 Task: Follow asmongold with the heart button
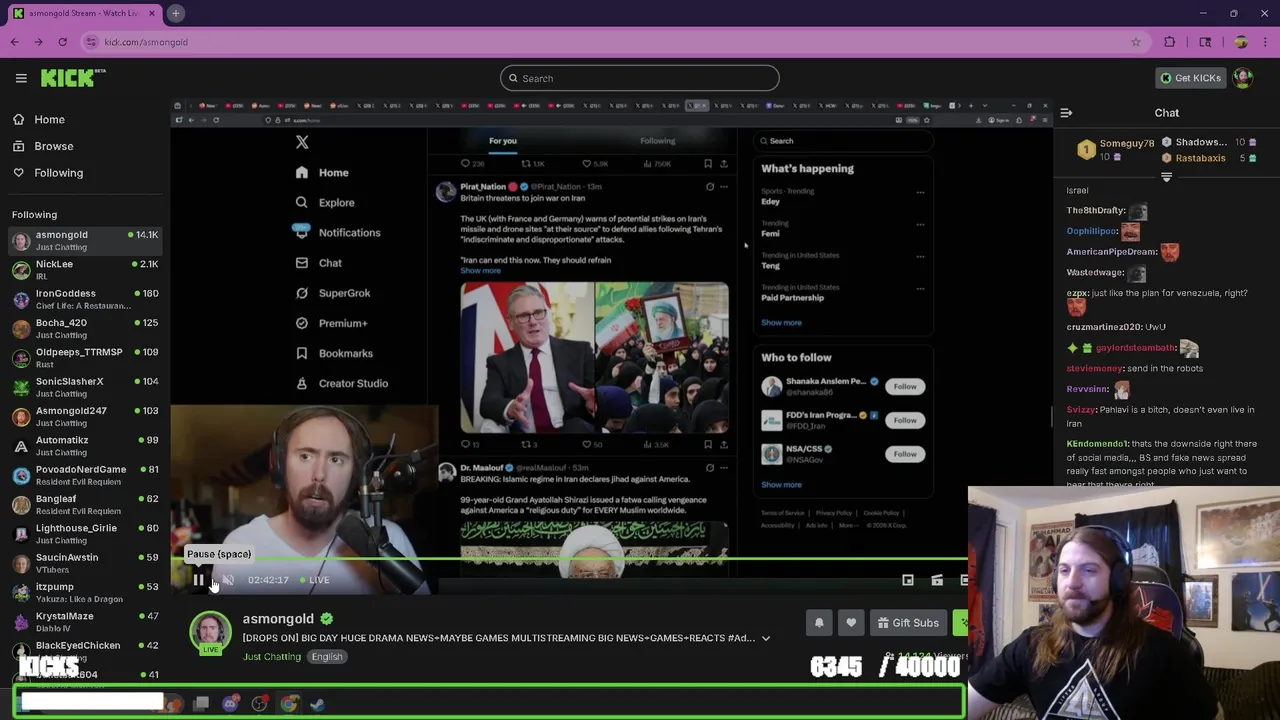coord(851,623)
